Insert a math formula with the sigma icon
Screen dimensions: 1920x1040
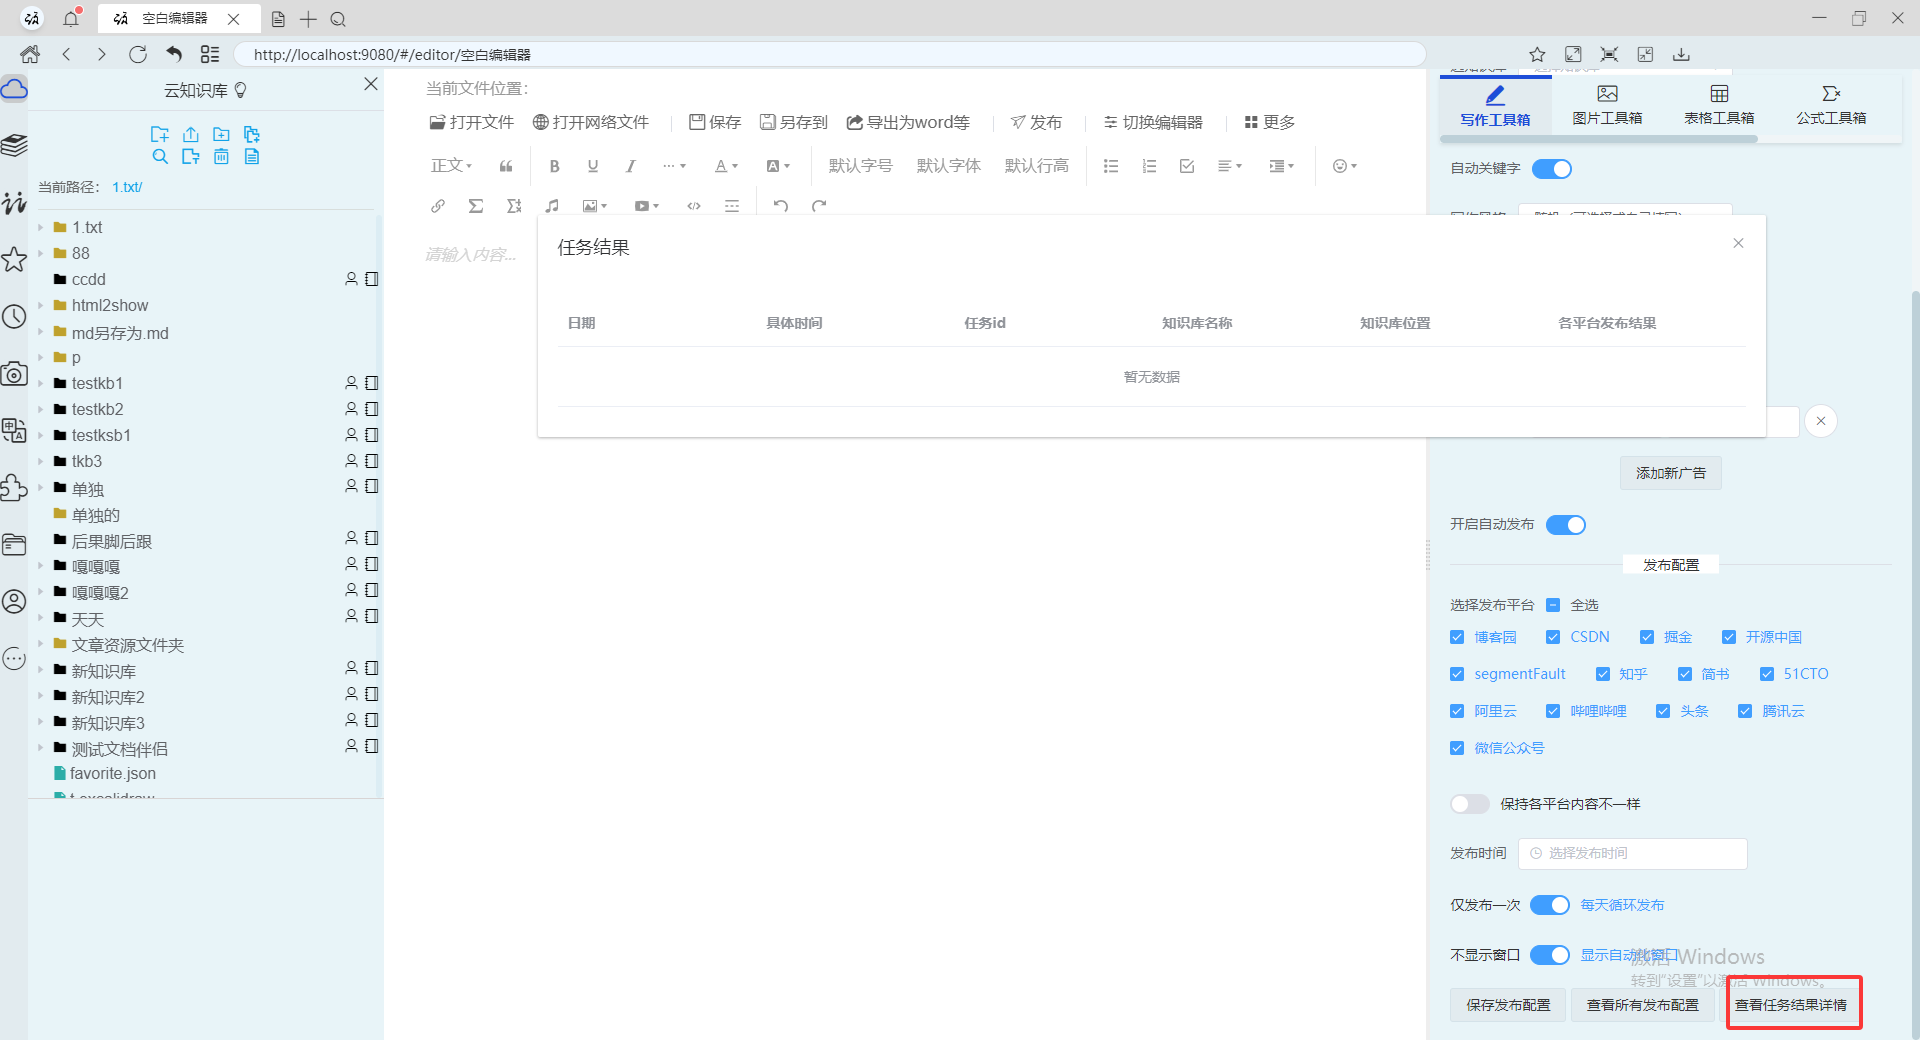476,205
